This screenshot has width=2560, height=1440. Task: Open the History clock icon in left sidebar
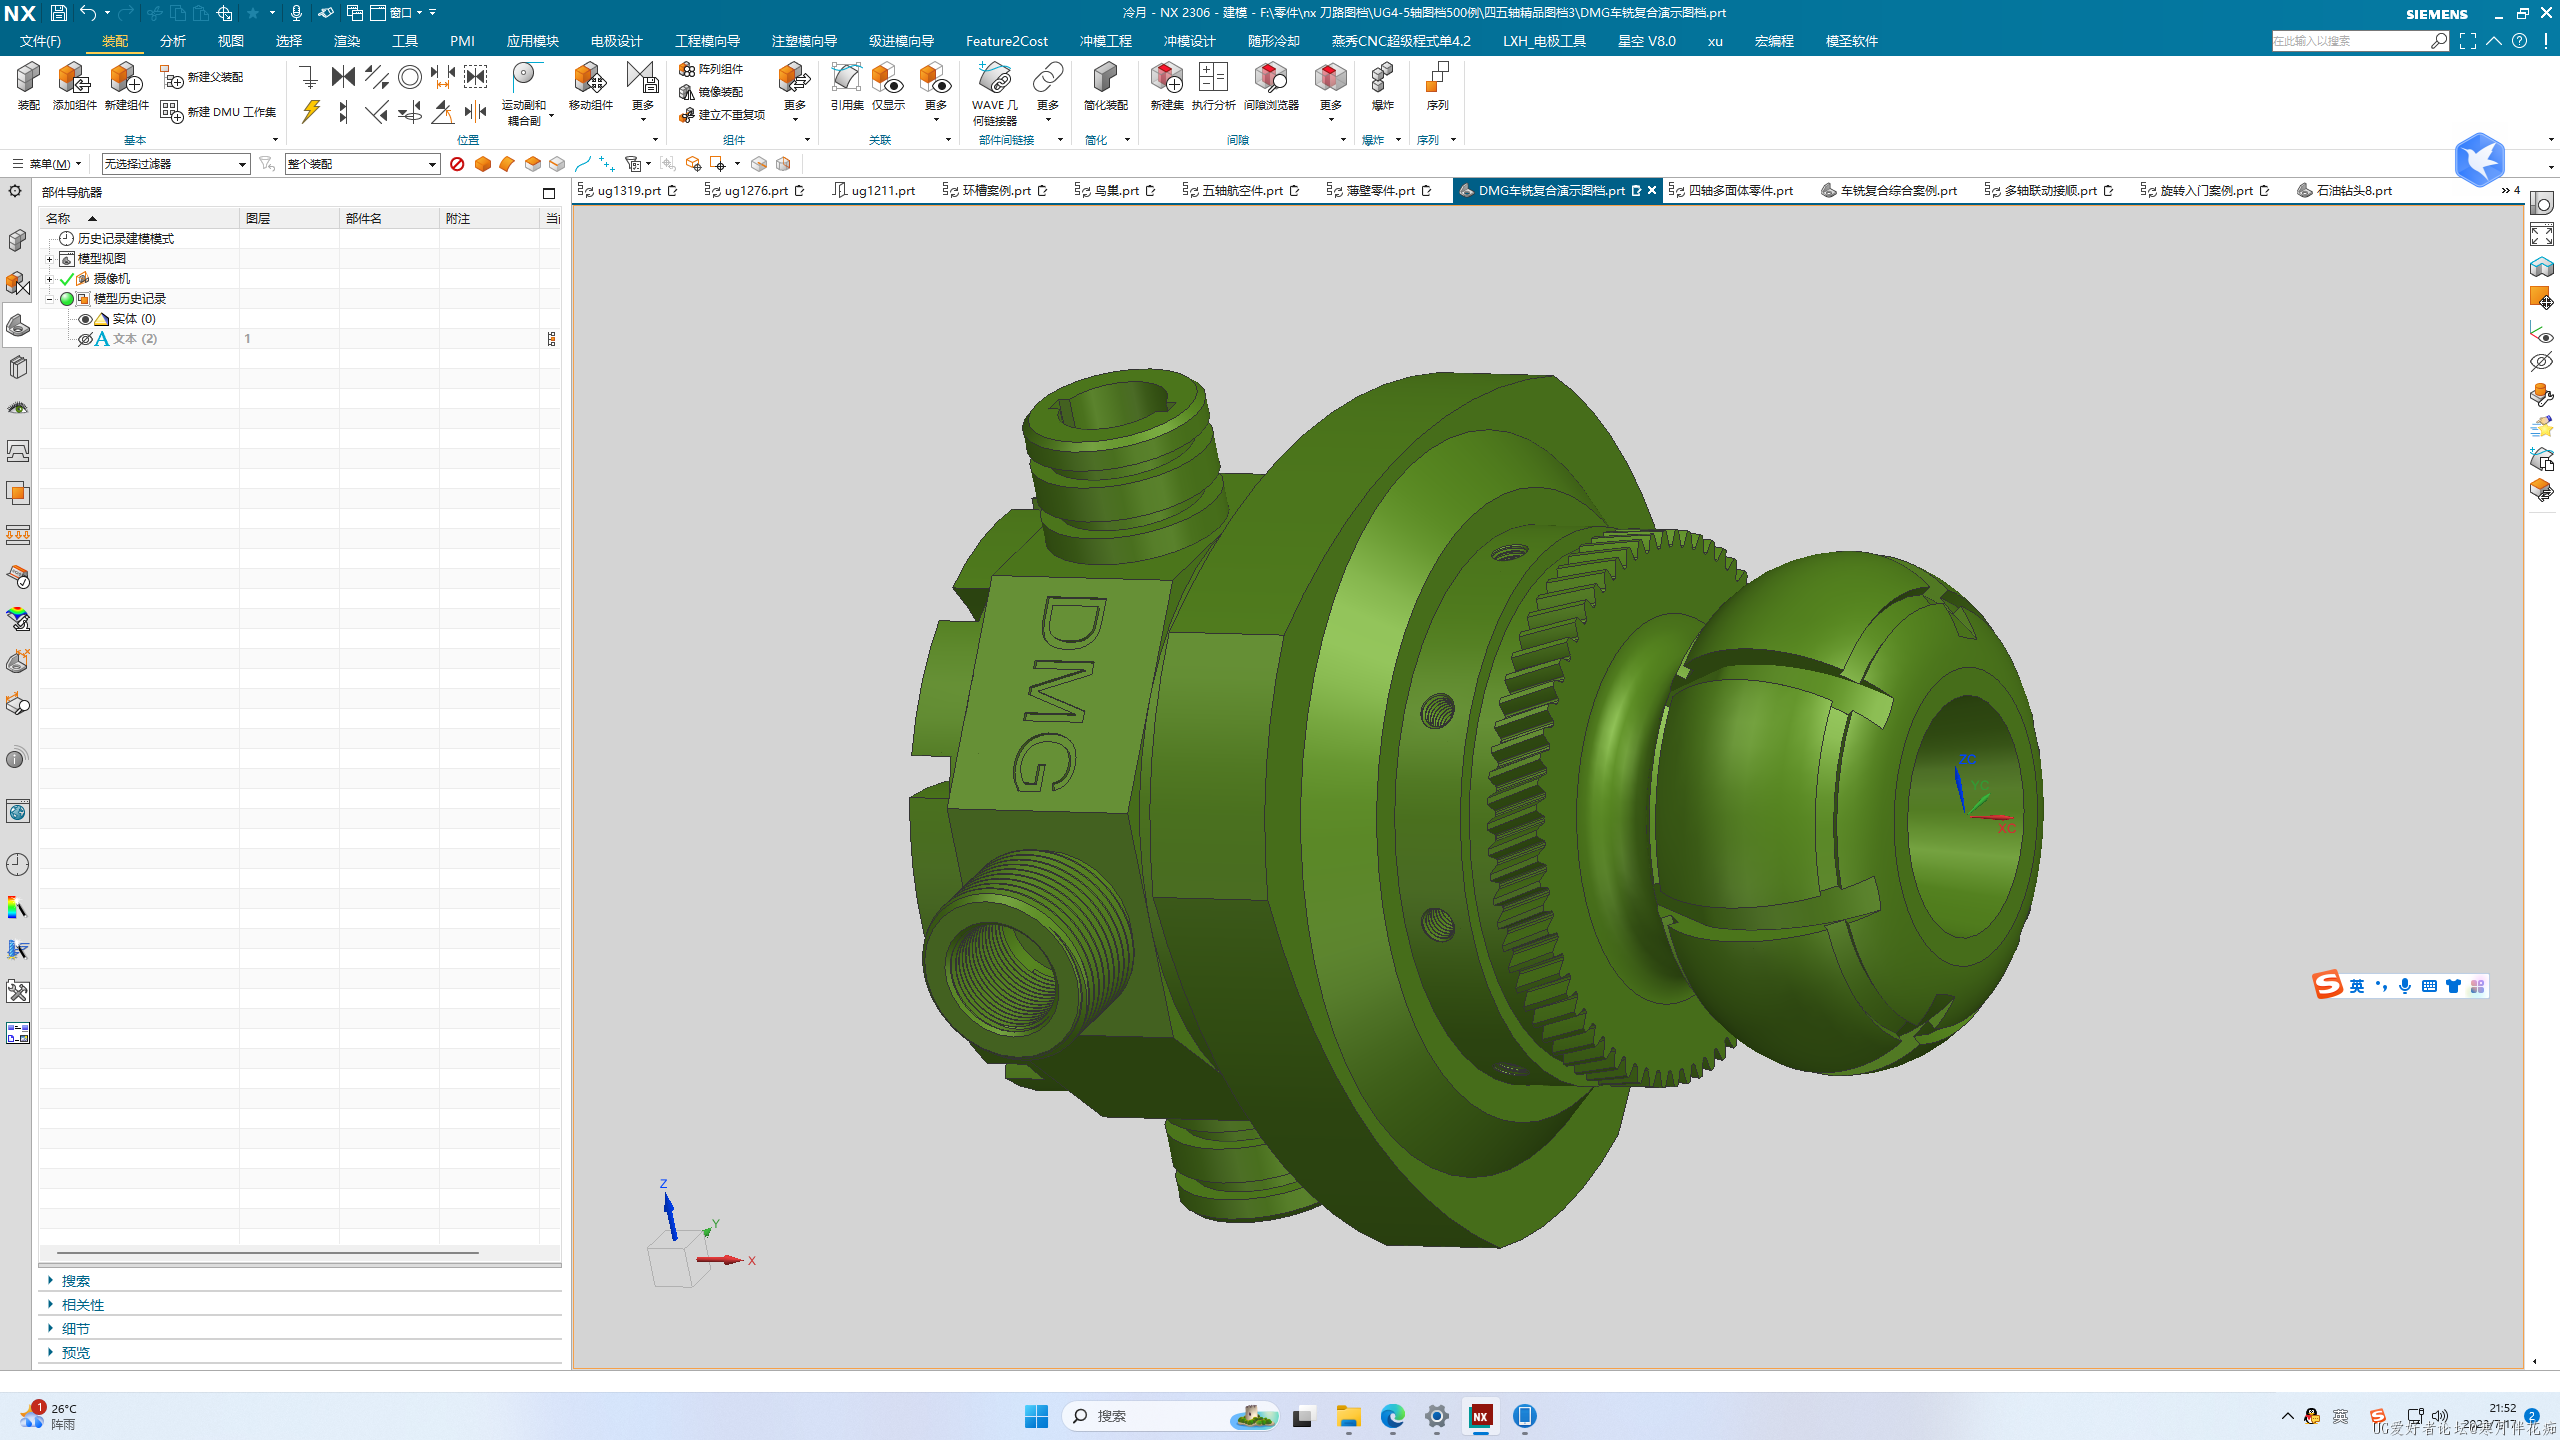17,864
